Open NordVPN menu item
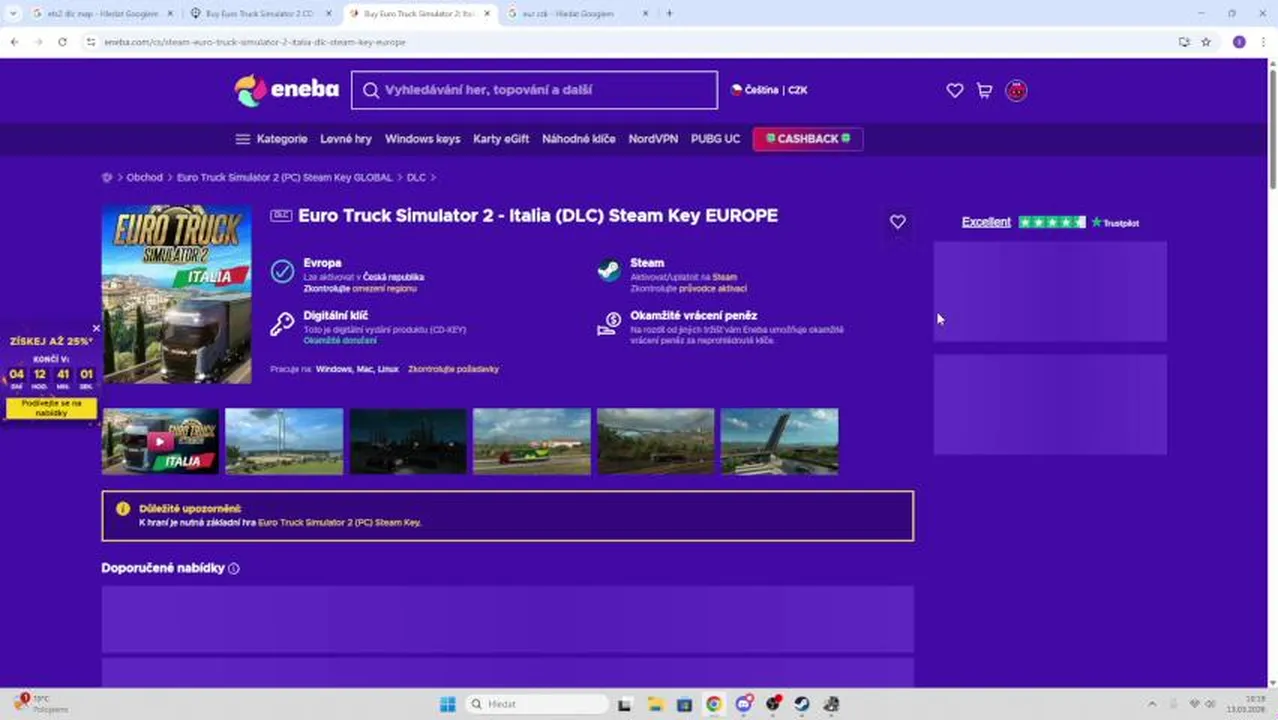 click(x=653, y=139)
